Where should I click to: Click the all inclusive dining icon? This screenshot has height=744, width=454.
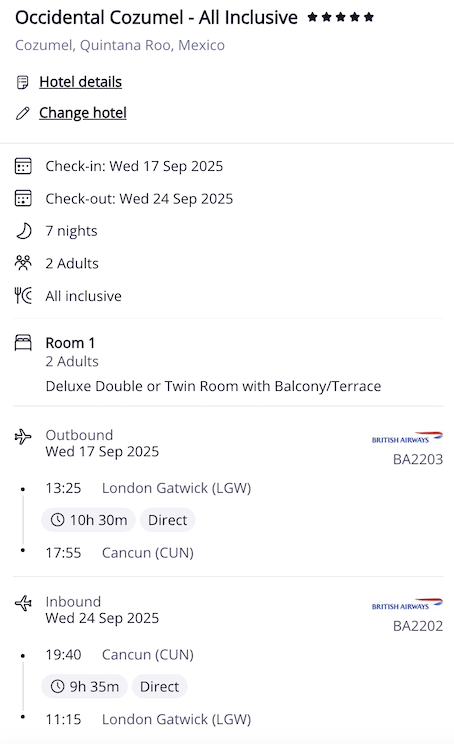pyautogui.click(x=23, y=296)
